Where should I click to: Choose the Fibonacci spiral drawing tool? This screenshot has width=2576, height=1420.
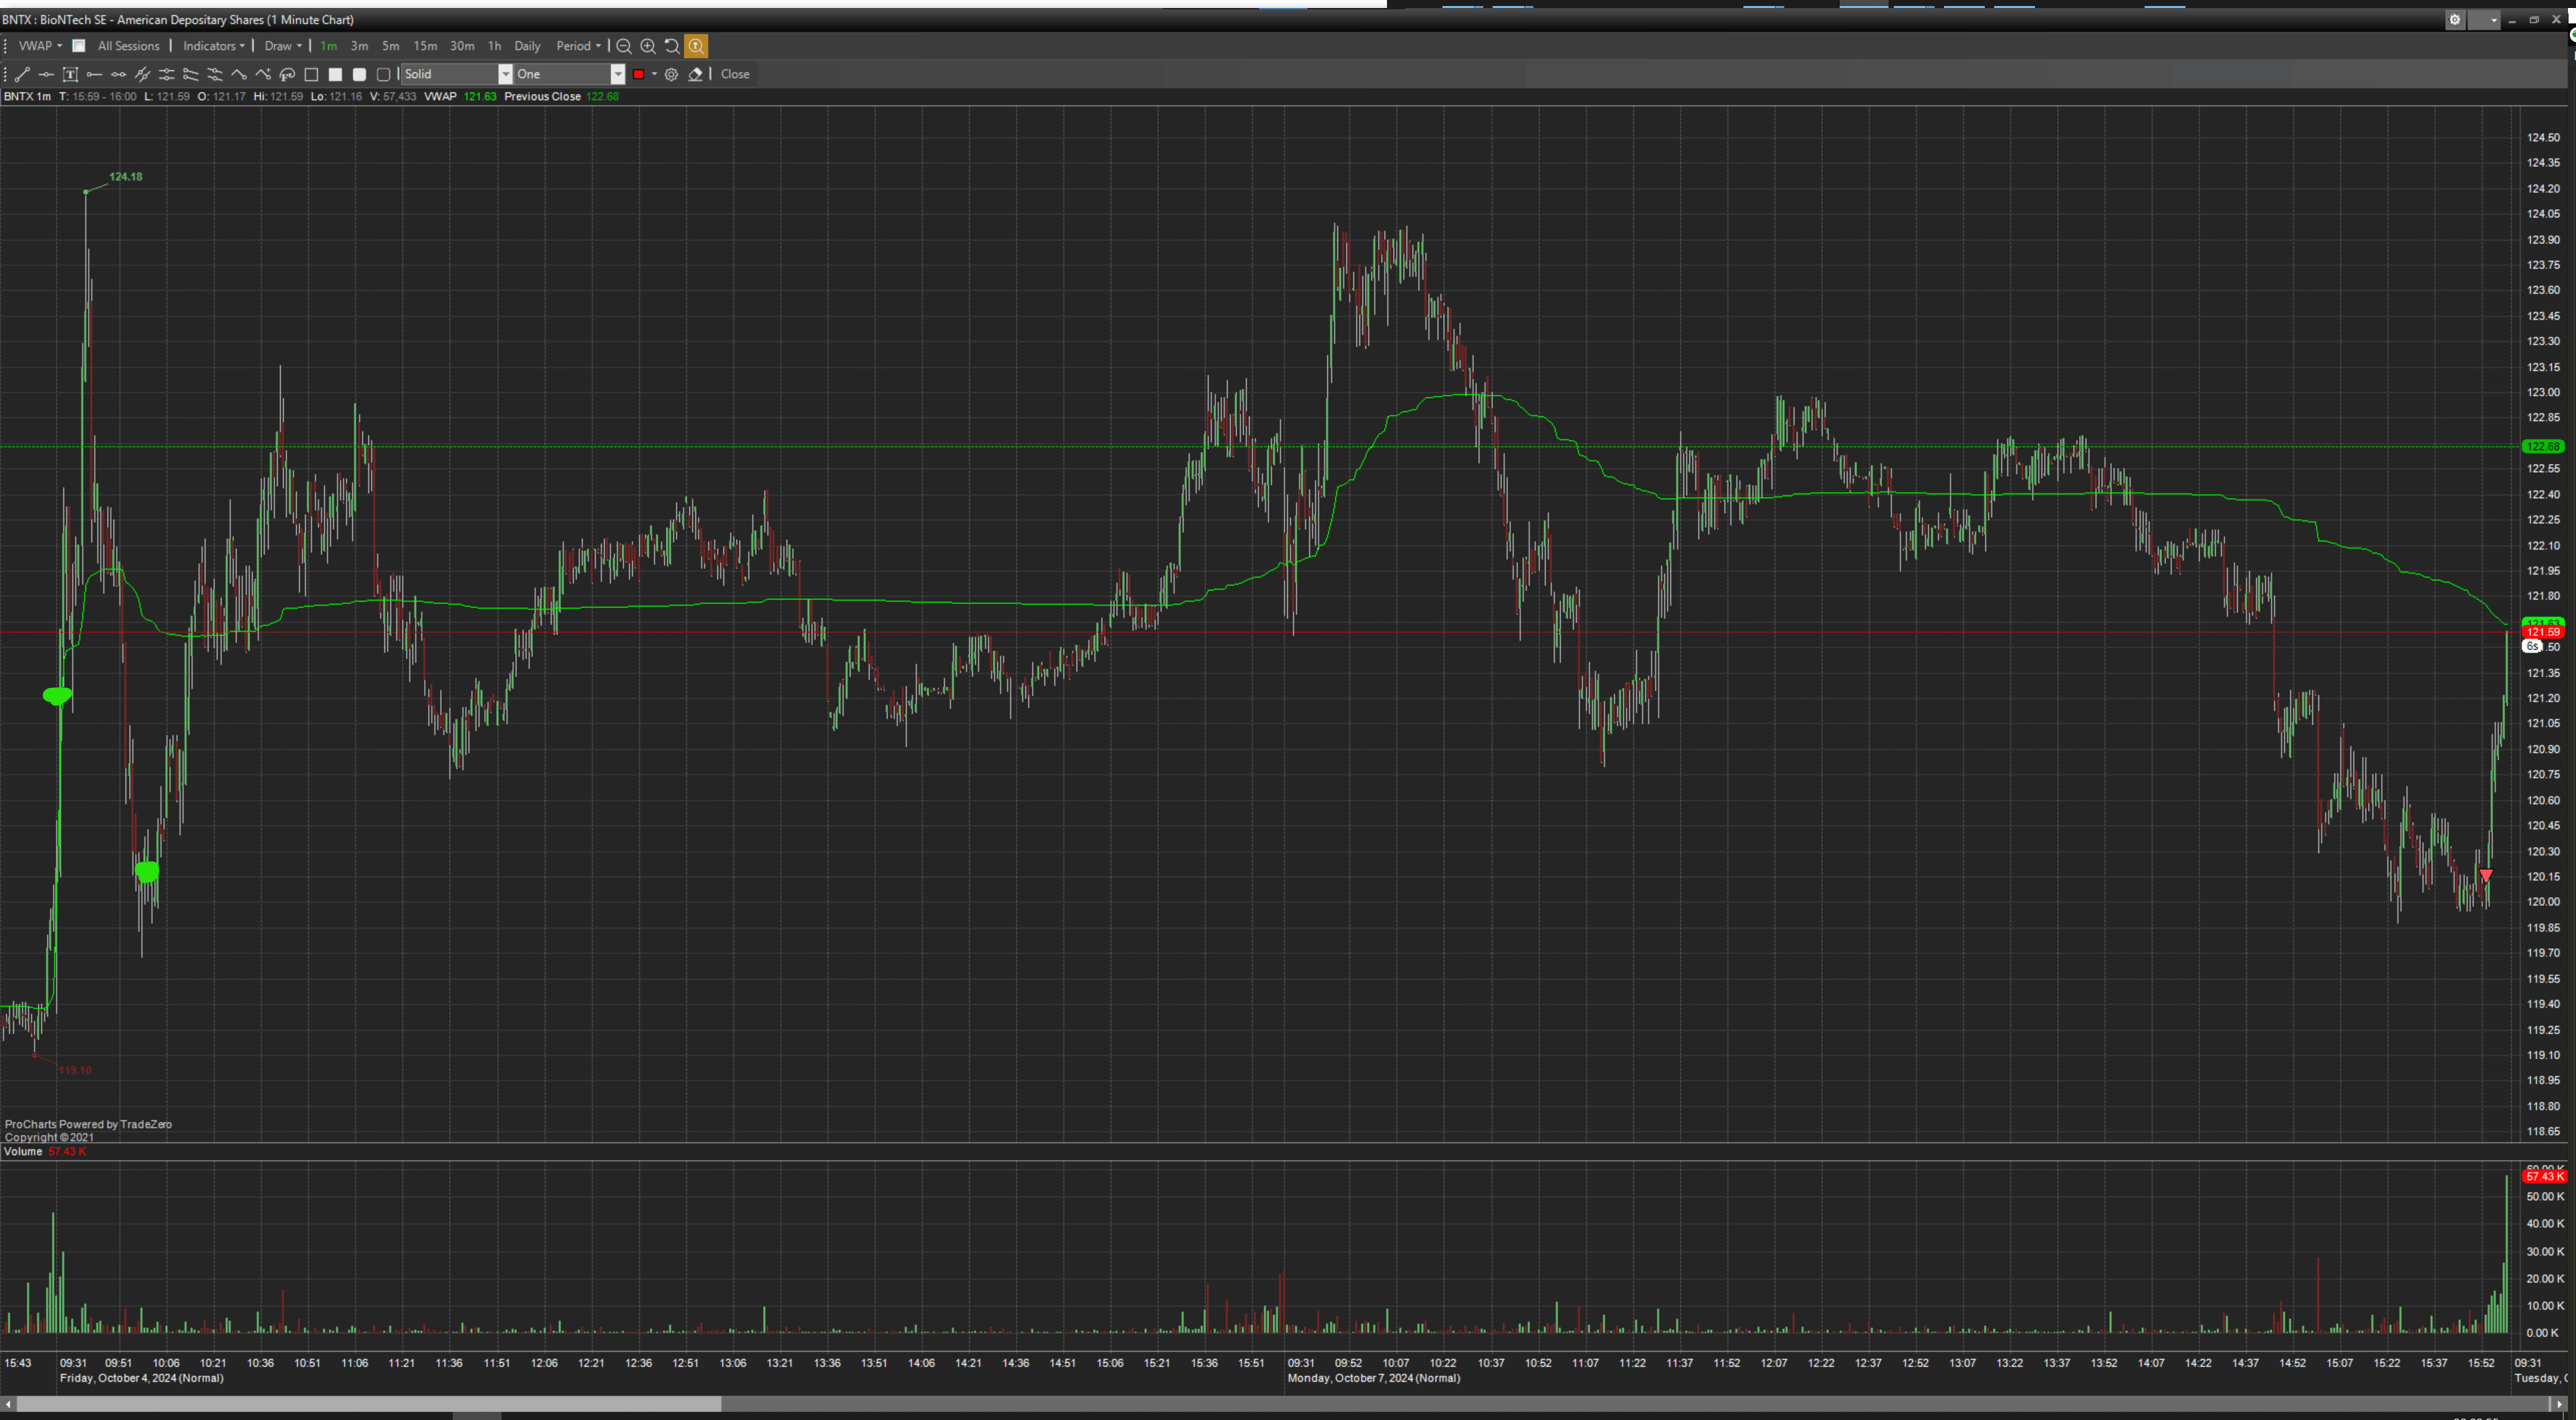287,74
